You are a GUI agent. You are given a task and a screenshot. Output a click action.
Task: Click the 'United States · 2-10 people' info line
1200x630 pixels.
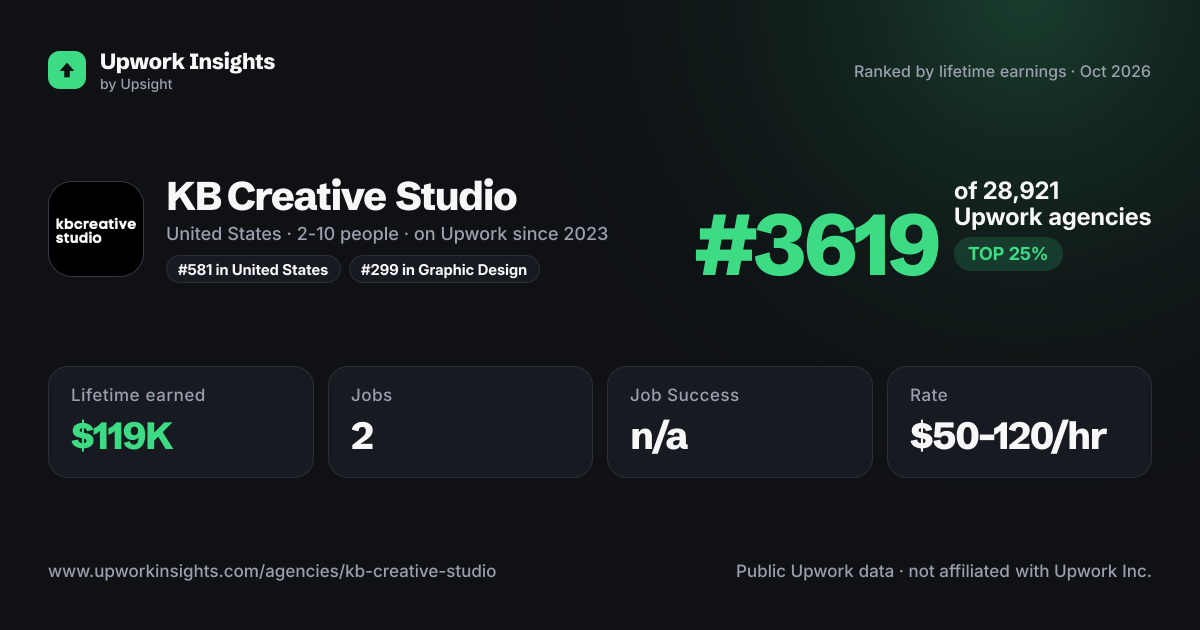(x=387, y=234)
